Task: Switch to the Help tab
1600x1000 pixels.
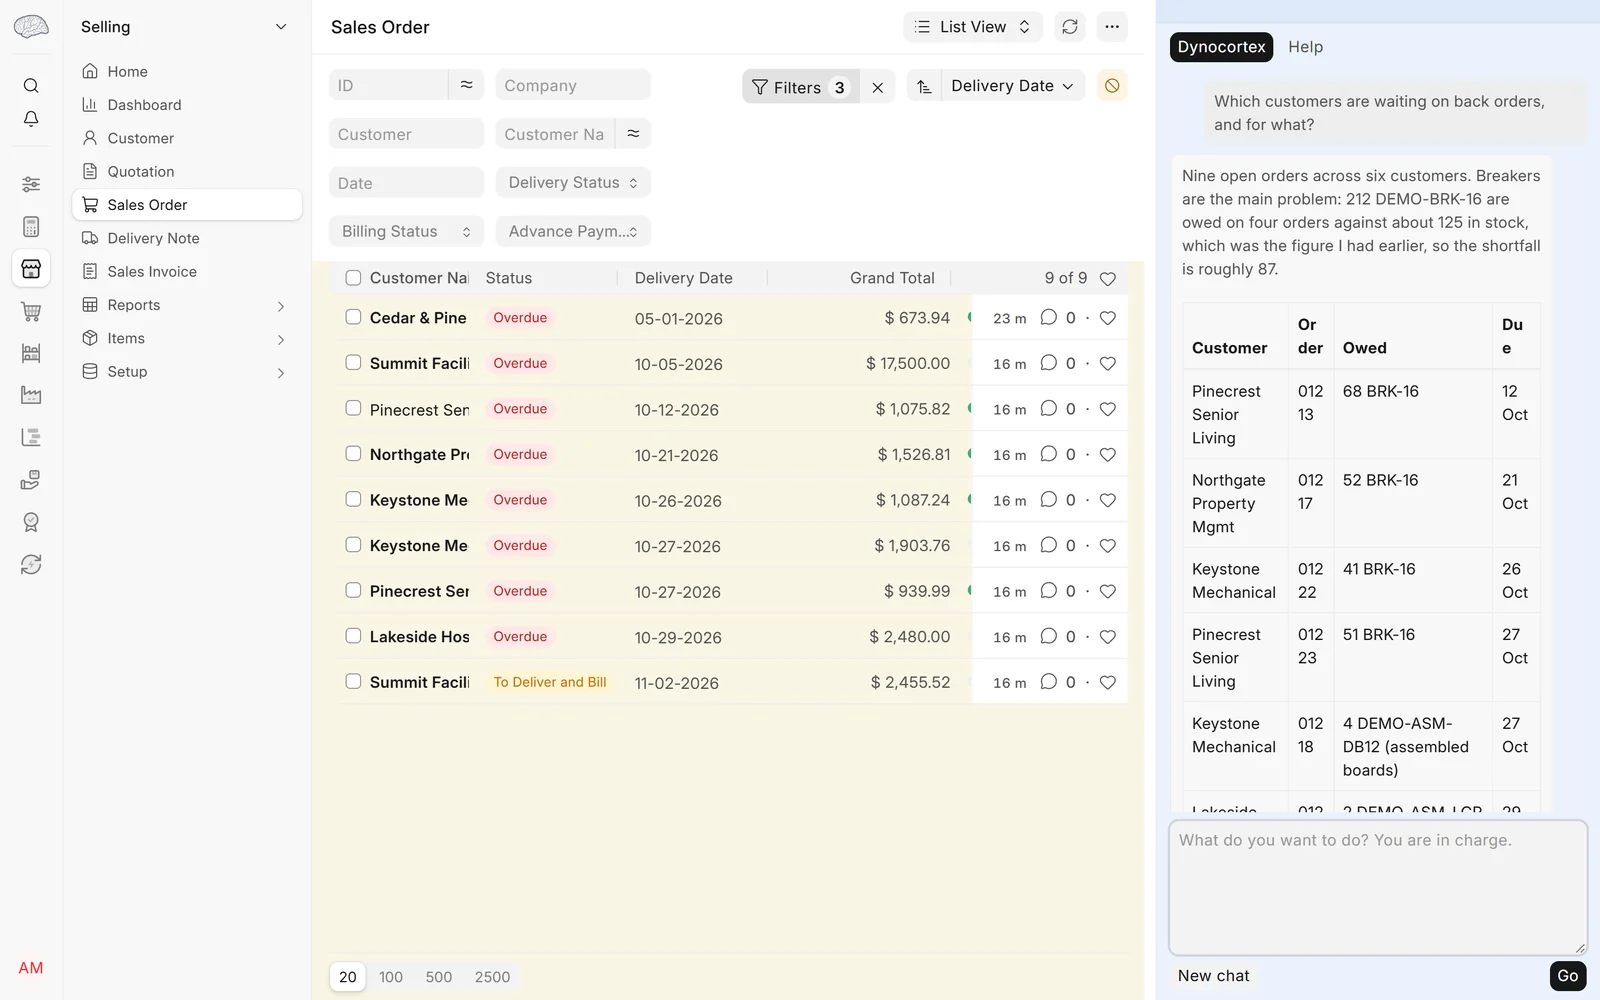Action: click(x=1305, y=47)
